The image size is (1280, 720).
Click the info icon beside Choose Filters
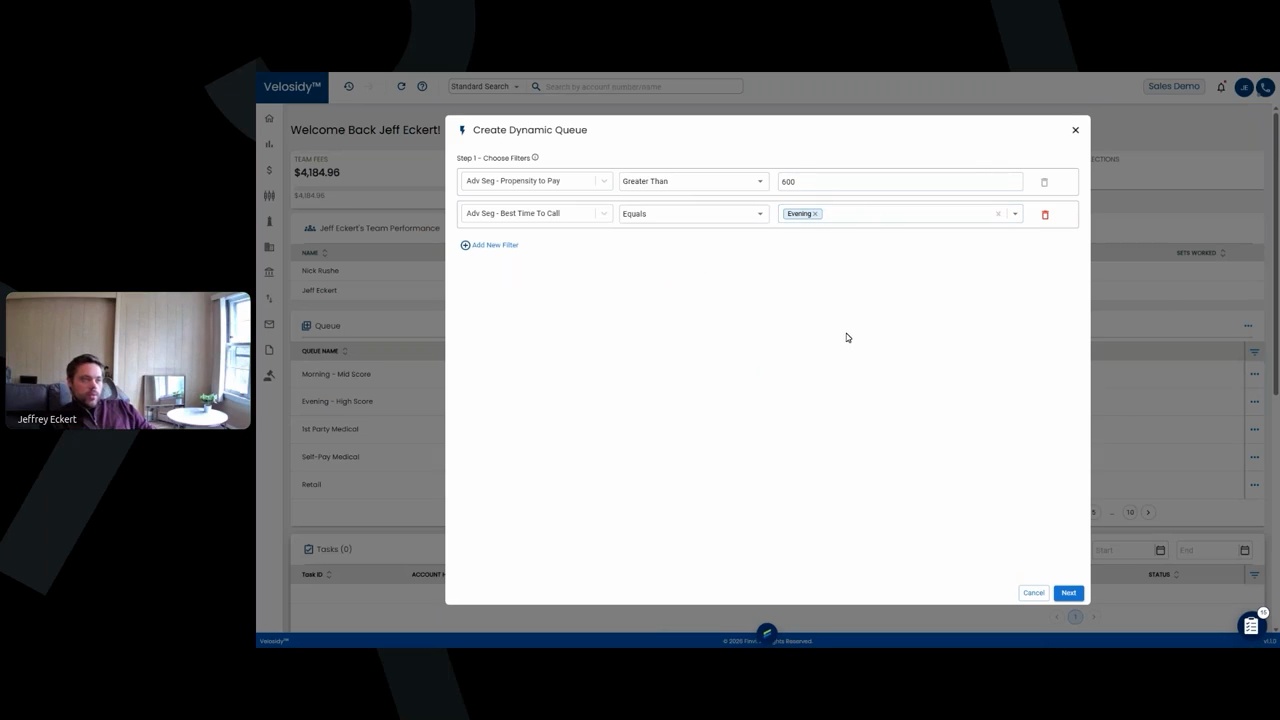click(x=535, y=158)
